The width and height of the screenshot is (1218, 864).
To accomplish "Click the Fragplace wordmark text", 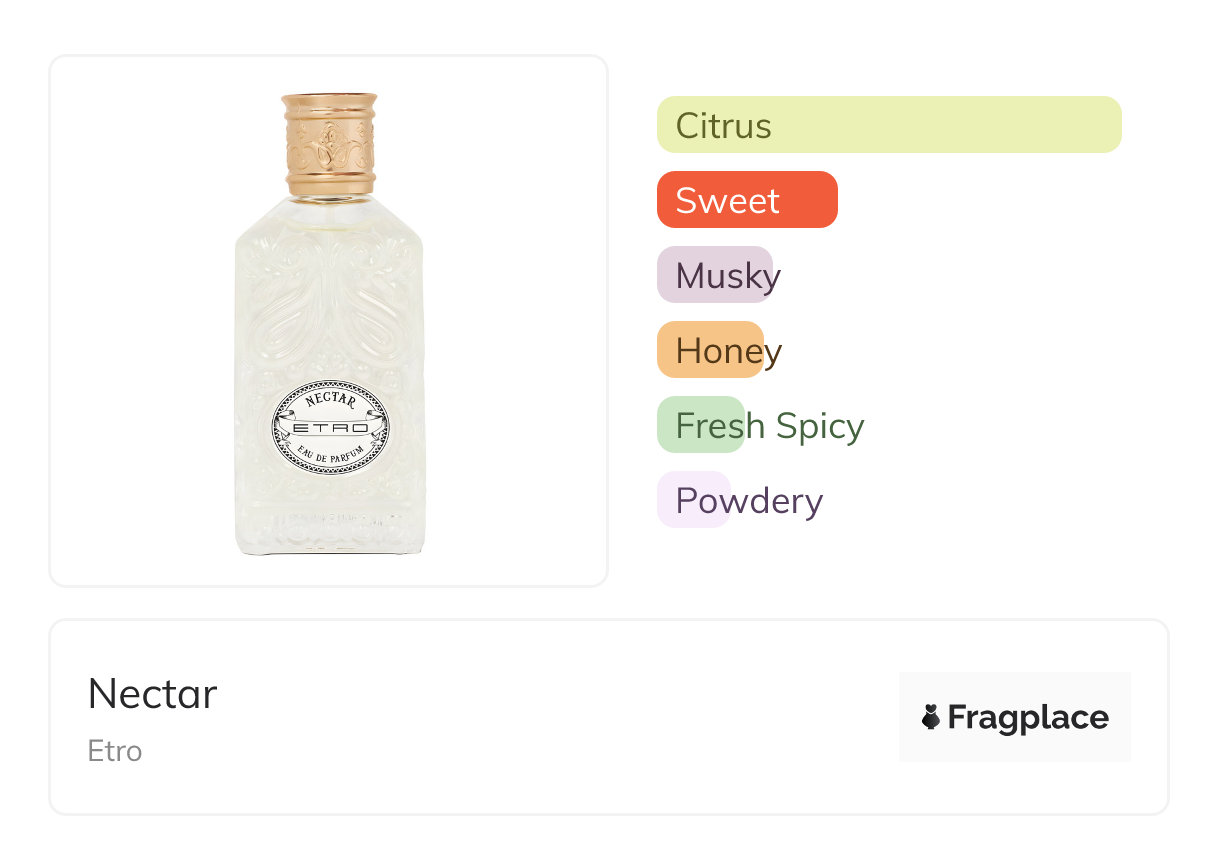I will point(1028,717).
